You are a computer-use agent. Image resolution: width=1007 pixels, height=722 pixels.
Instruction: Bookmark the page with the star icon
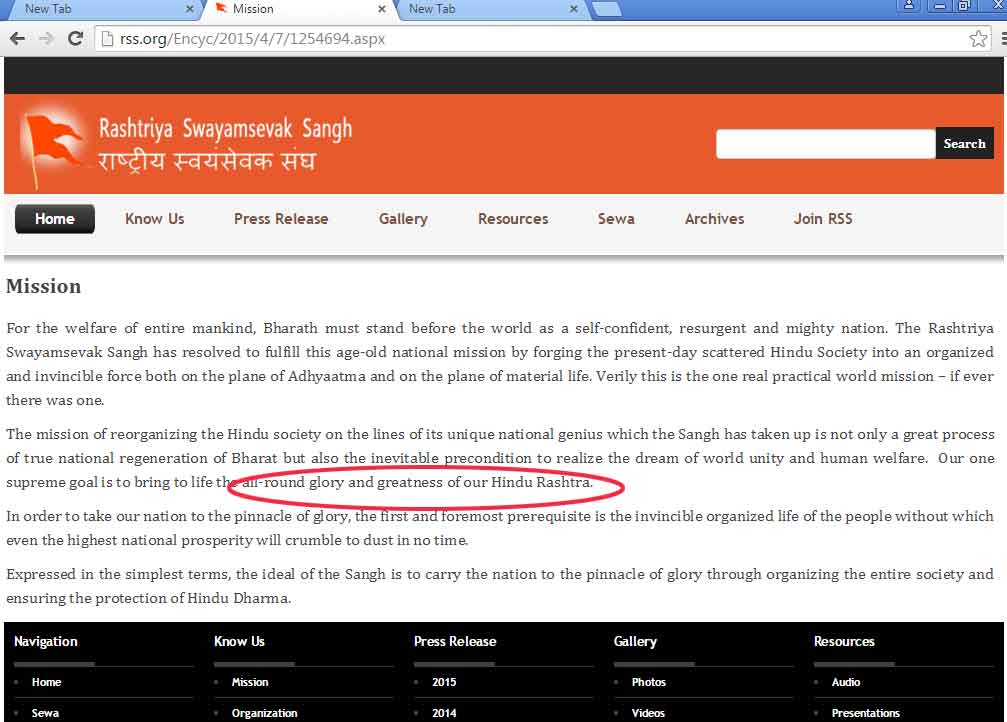(978, 39)
